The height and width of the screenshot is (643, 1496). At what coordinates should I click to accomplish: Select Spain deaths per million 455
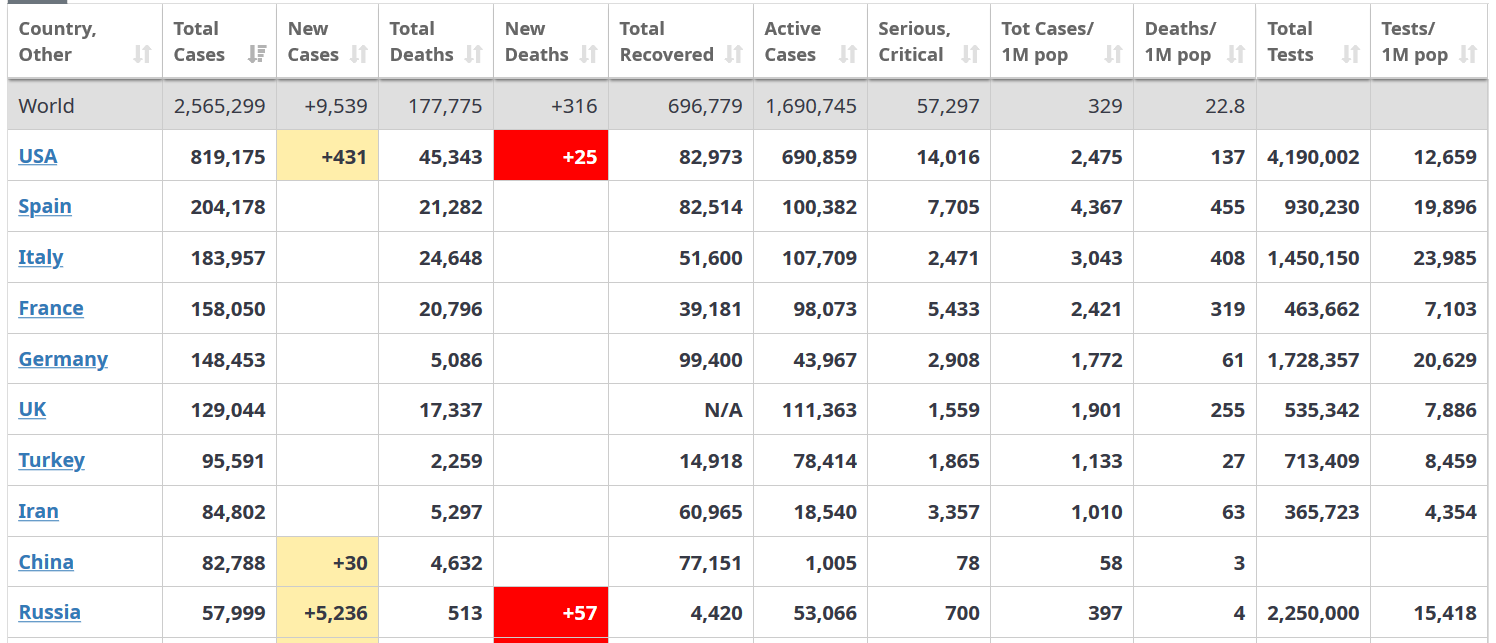[1228, 207]
